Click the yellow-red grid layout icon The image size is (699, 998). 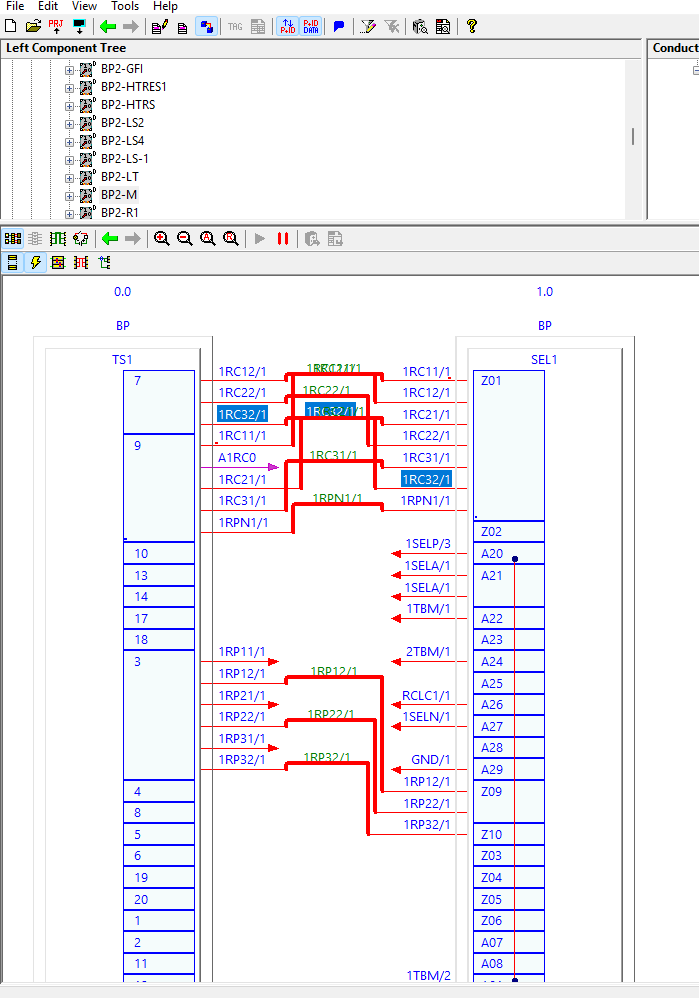58,262
